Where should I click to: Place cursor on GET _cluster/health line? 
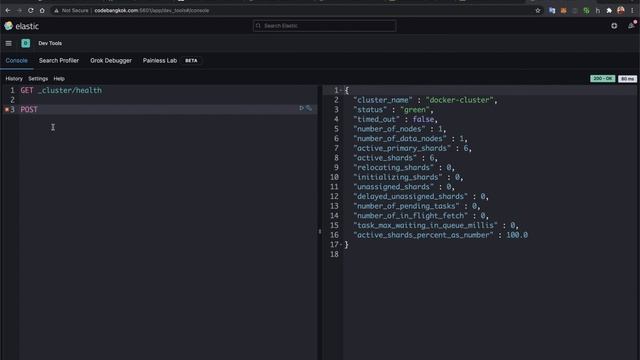(x=61, y=90)
